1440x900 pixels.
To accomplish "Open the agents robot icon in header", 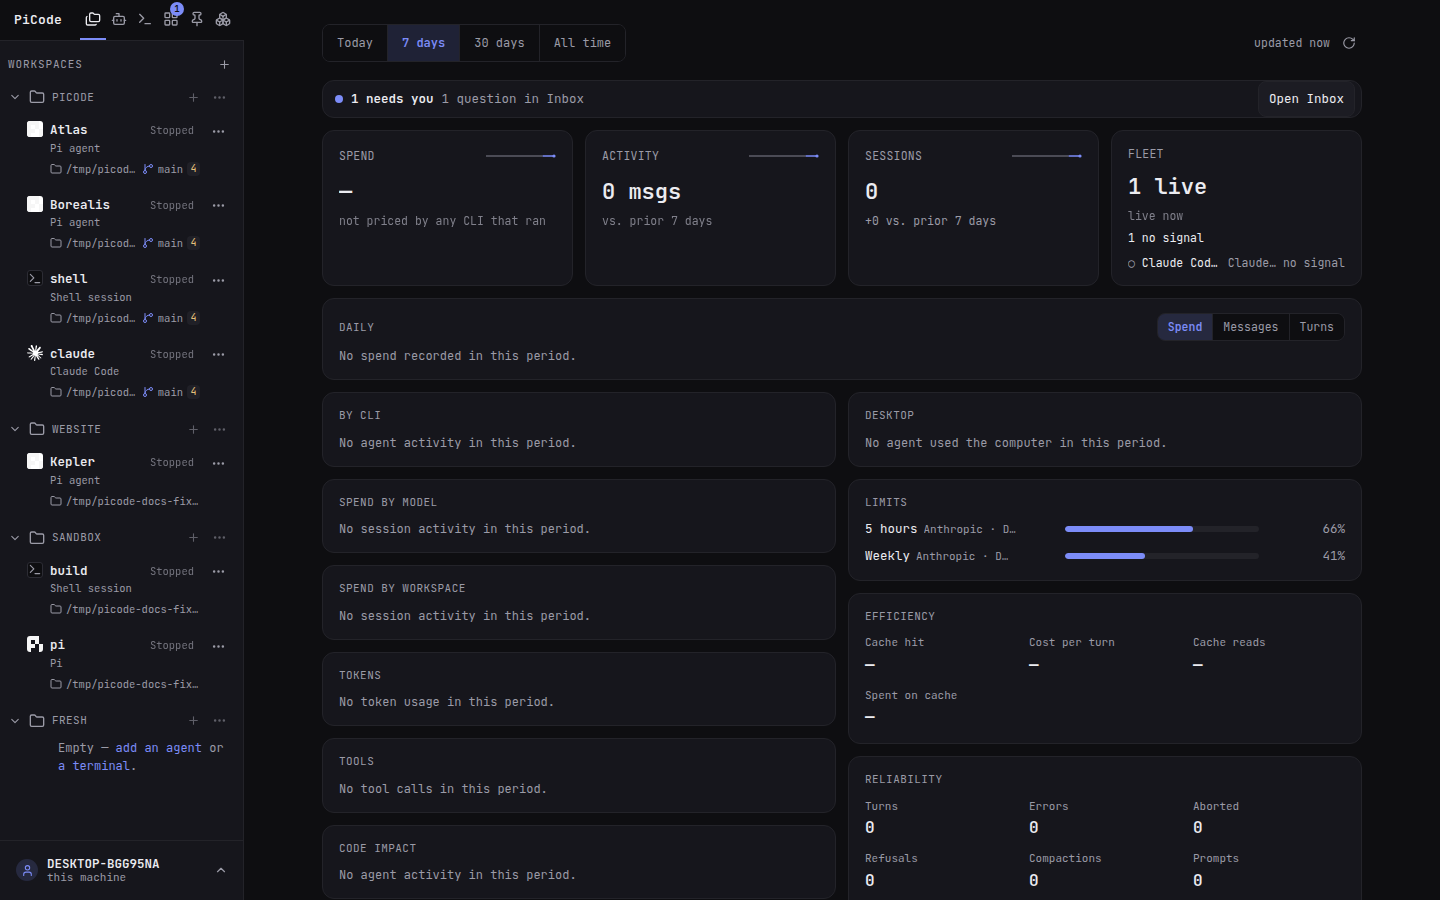I will tap(119, 19).
